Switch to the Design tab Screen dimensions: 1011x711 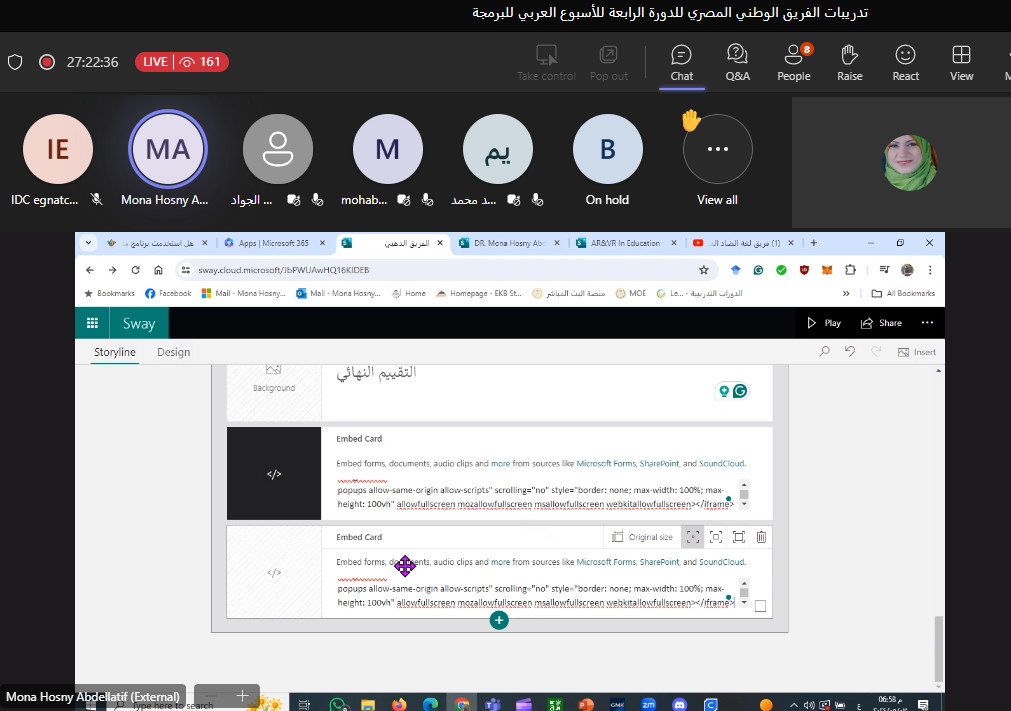pos(173,352)
